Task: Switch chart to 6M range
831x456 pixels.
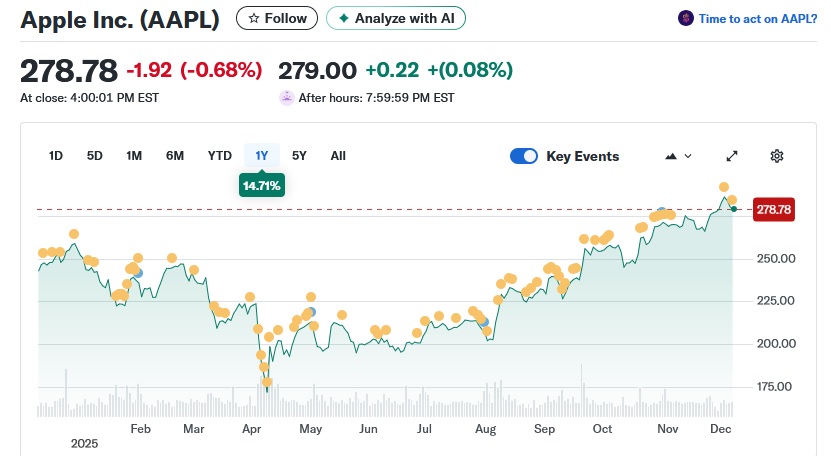Action: click(175, 155)
